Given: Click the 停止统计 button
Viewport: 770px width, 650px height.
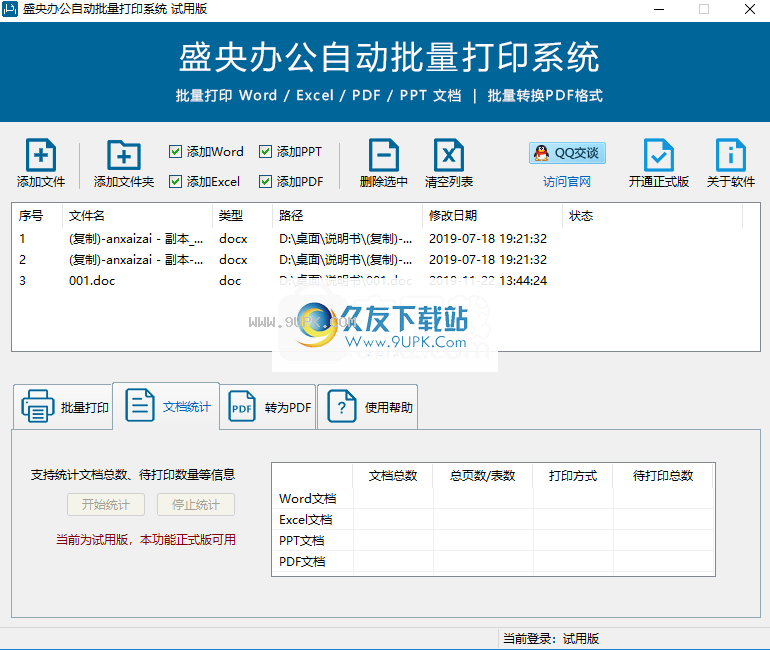Looking at the screenshot, I should 196,505.
